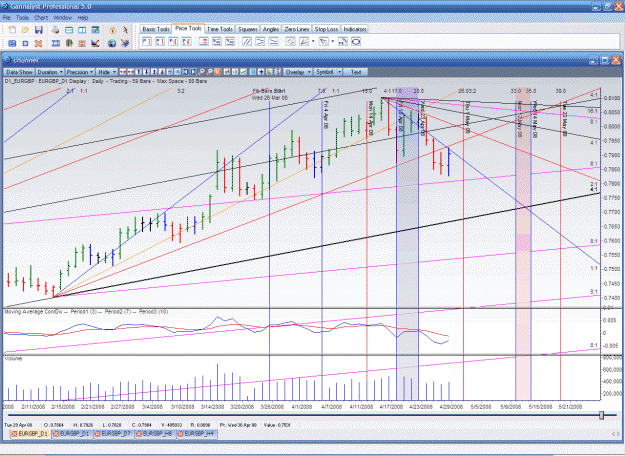Open the Overlay dropdown
Screen dimensions: 625x456
tap(297, 72)
